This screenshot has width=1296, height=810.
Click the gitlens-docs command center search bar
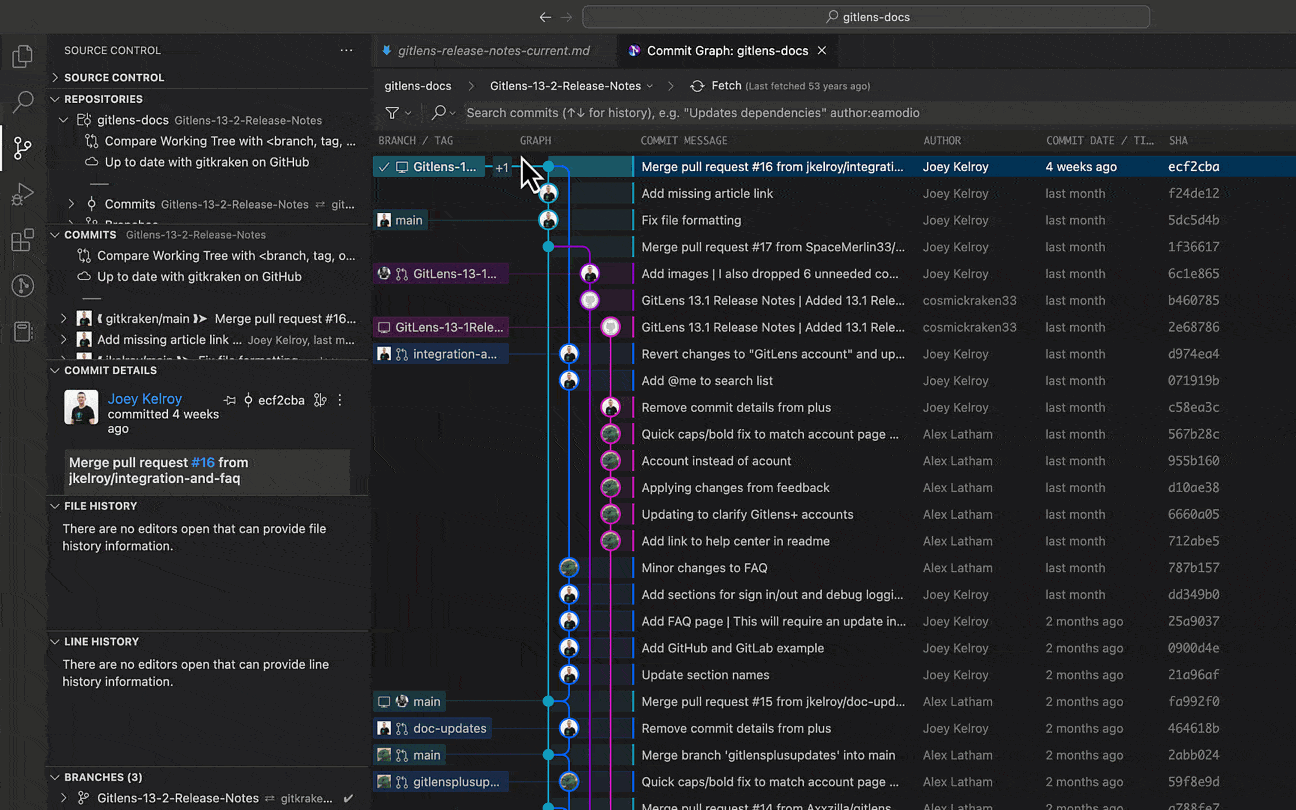866,17
